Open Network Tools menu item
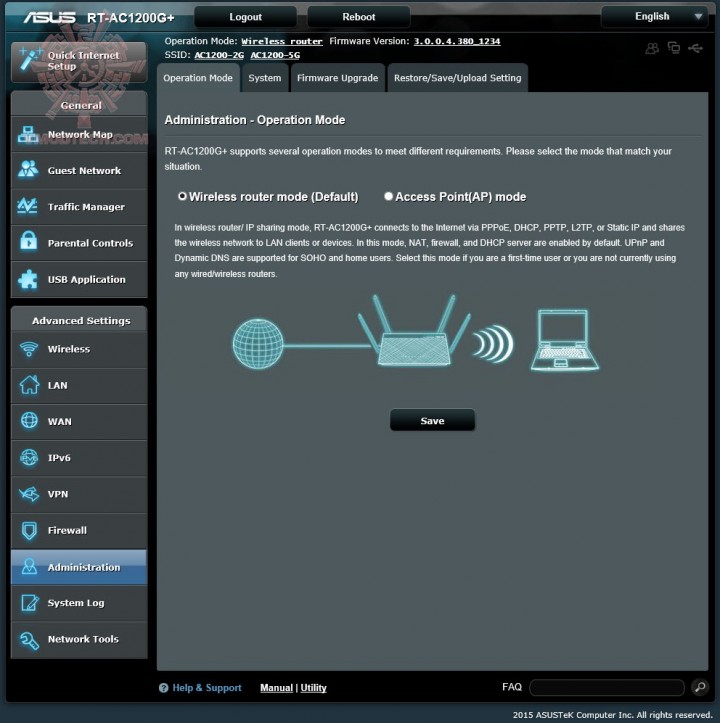 pos(79,640)
